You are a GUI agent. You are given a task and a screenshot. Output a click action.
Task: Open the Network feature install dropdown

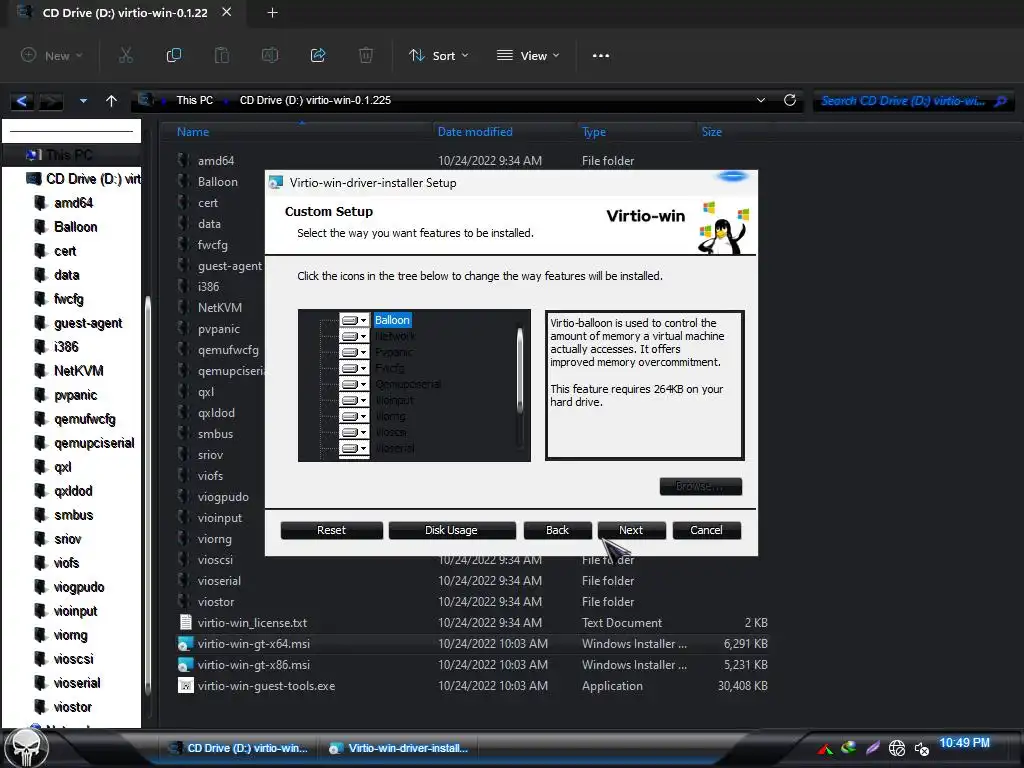354,336
